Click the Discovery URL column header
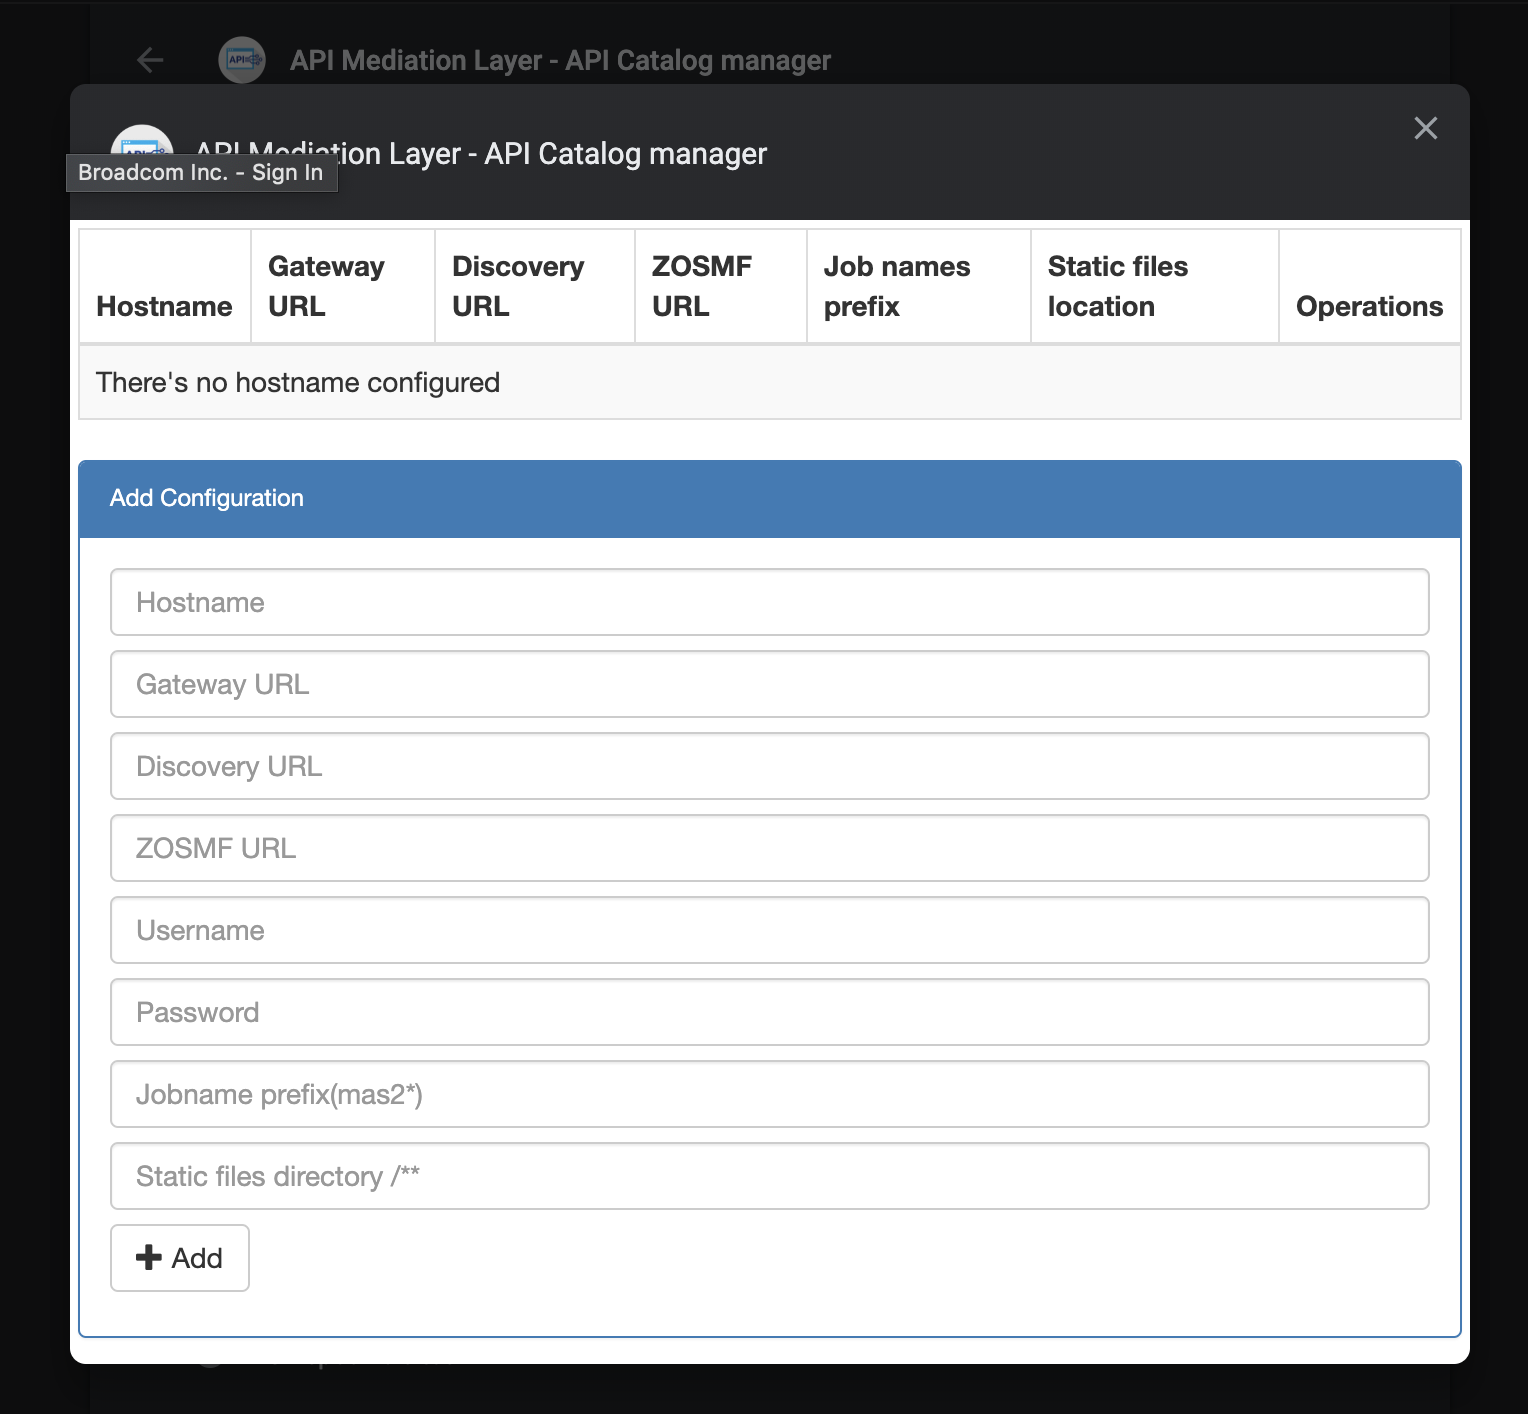Viewport: 1528px width, 1414px height. 535,287
